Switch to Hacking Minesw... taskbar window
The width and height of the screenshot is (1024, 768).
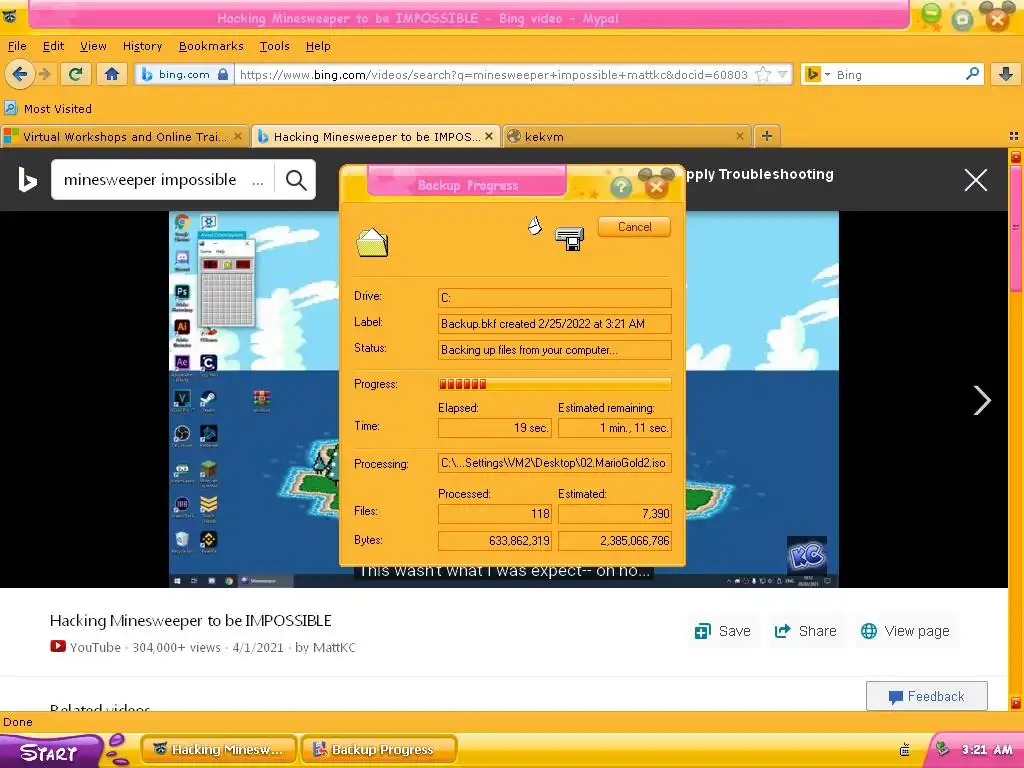tap(219, 750)
